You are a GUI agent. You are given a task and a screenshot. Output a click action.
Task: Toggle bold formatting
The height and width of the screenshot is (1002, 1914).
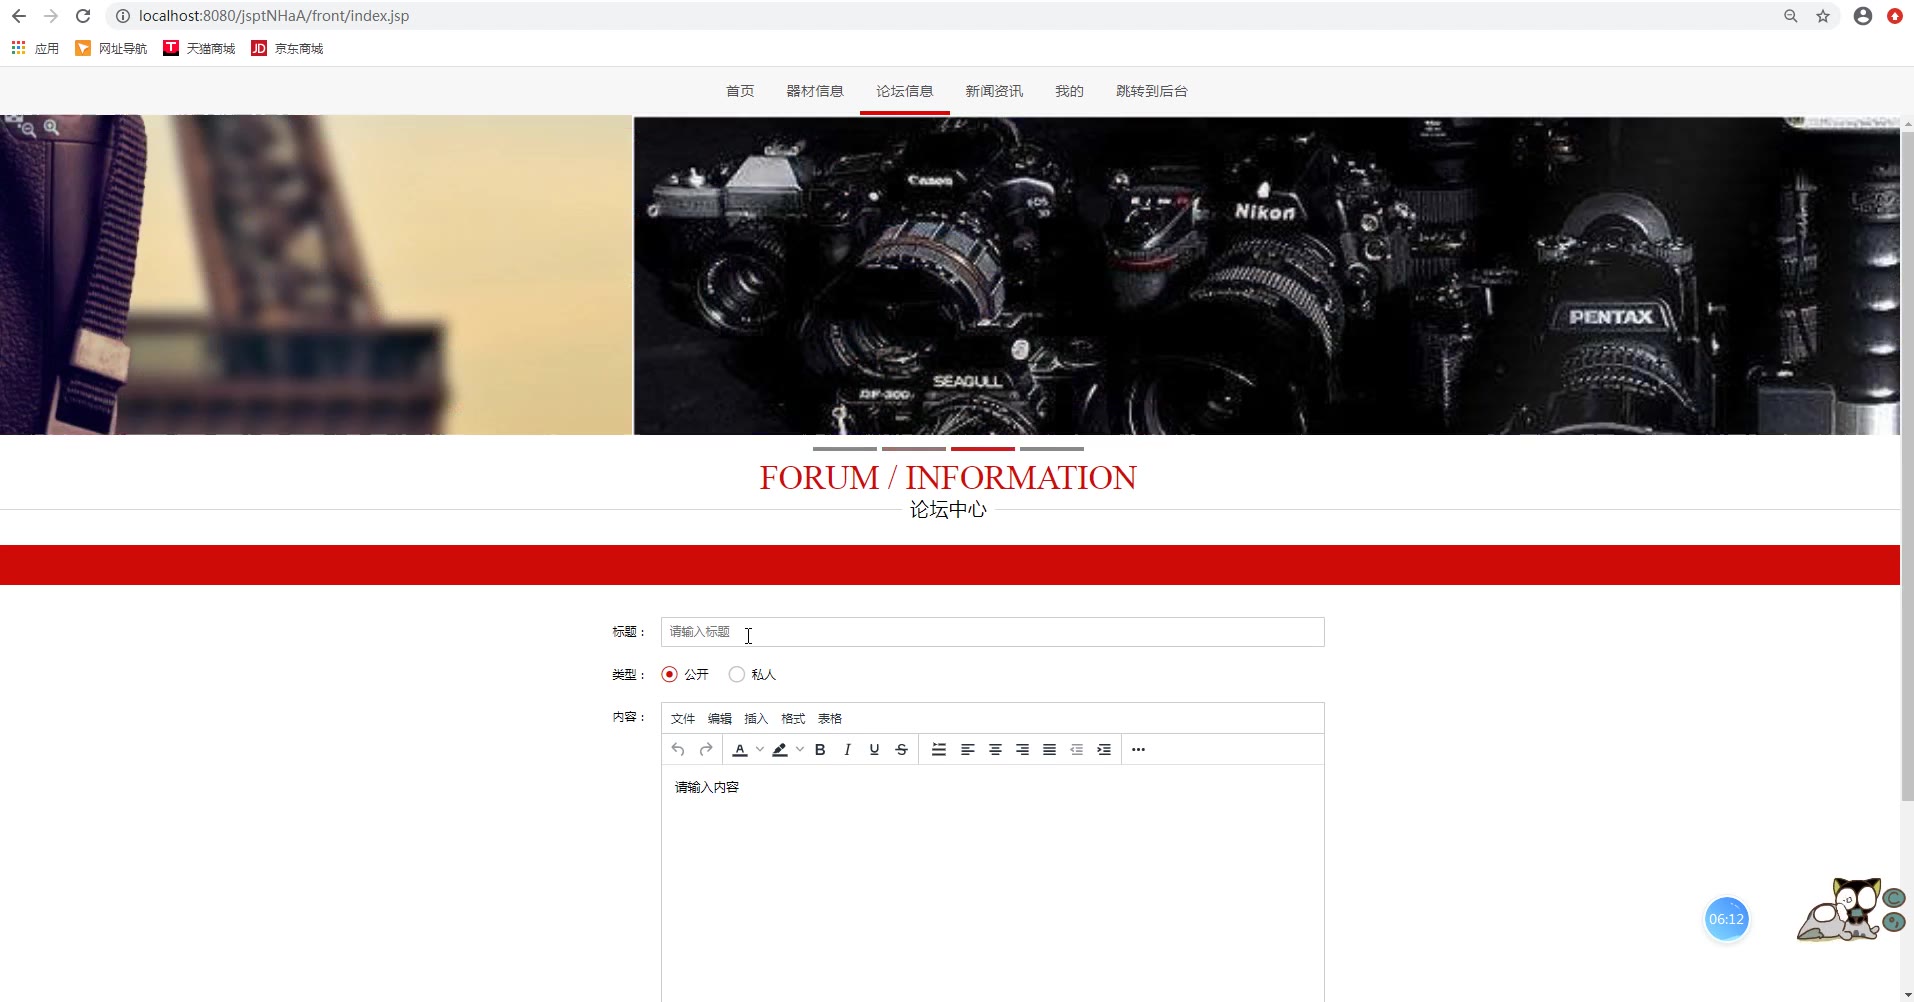[x=820, y=749]
